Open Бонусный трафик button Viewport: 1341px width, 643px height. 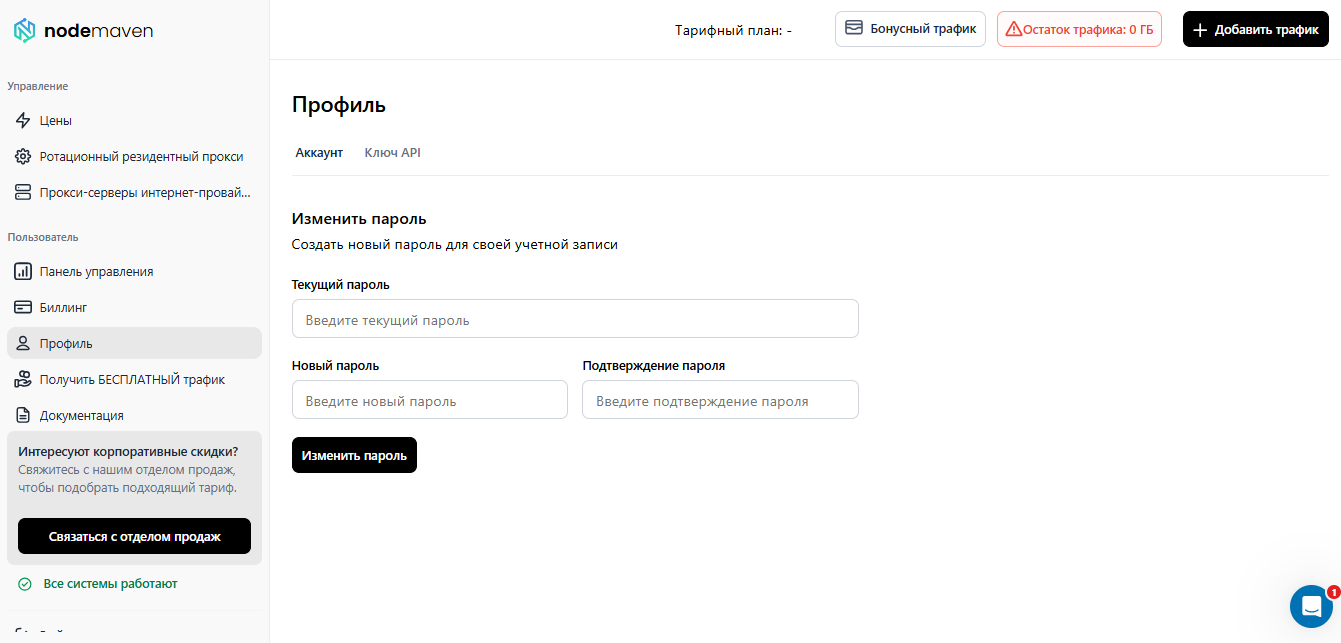tap(910, 29)
